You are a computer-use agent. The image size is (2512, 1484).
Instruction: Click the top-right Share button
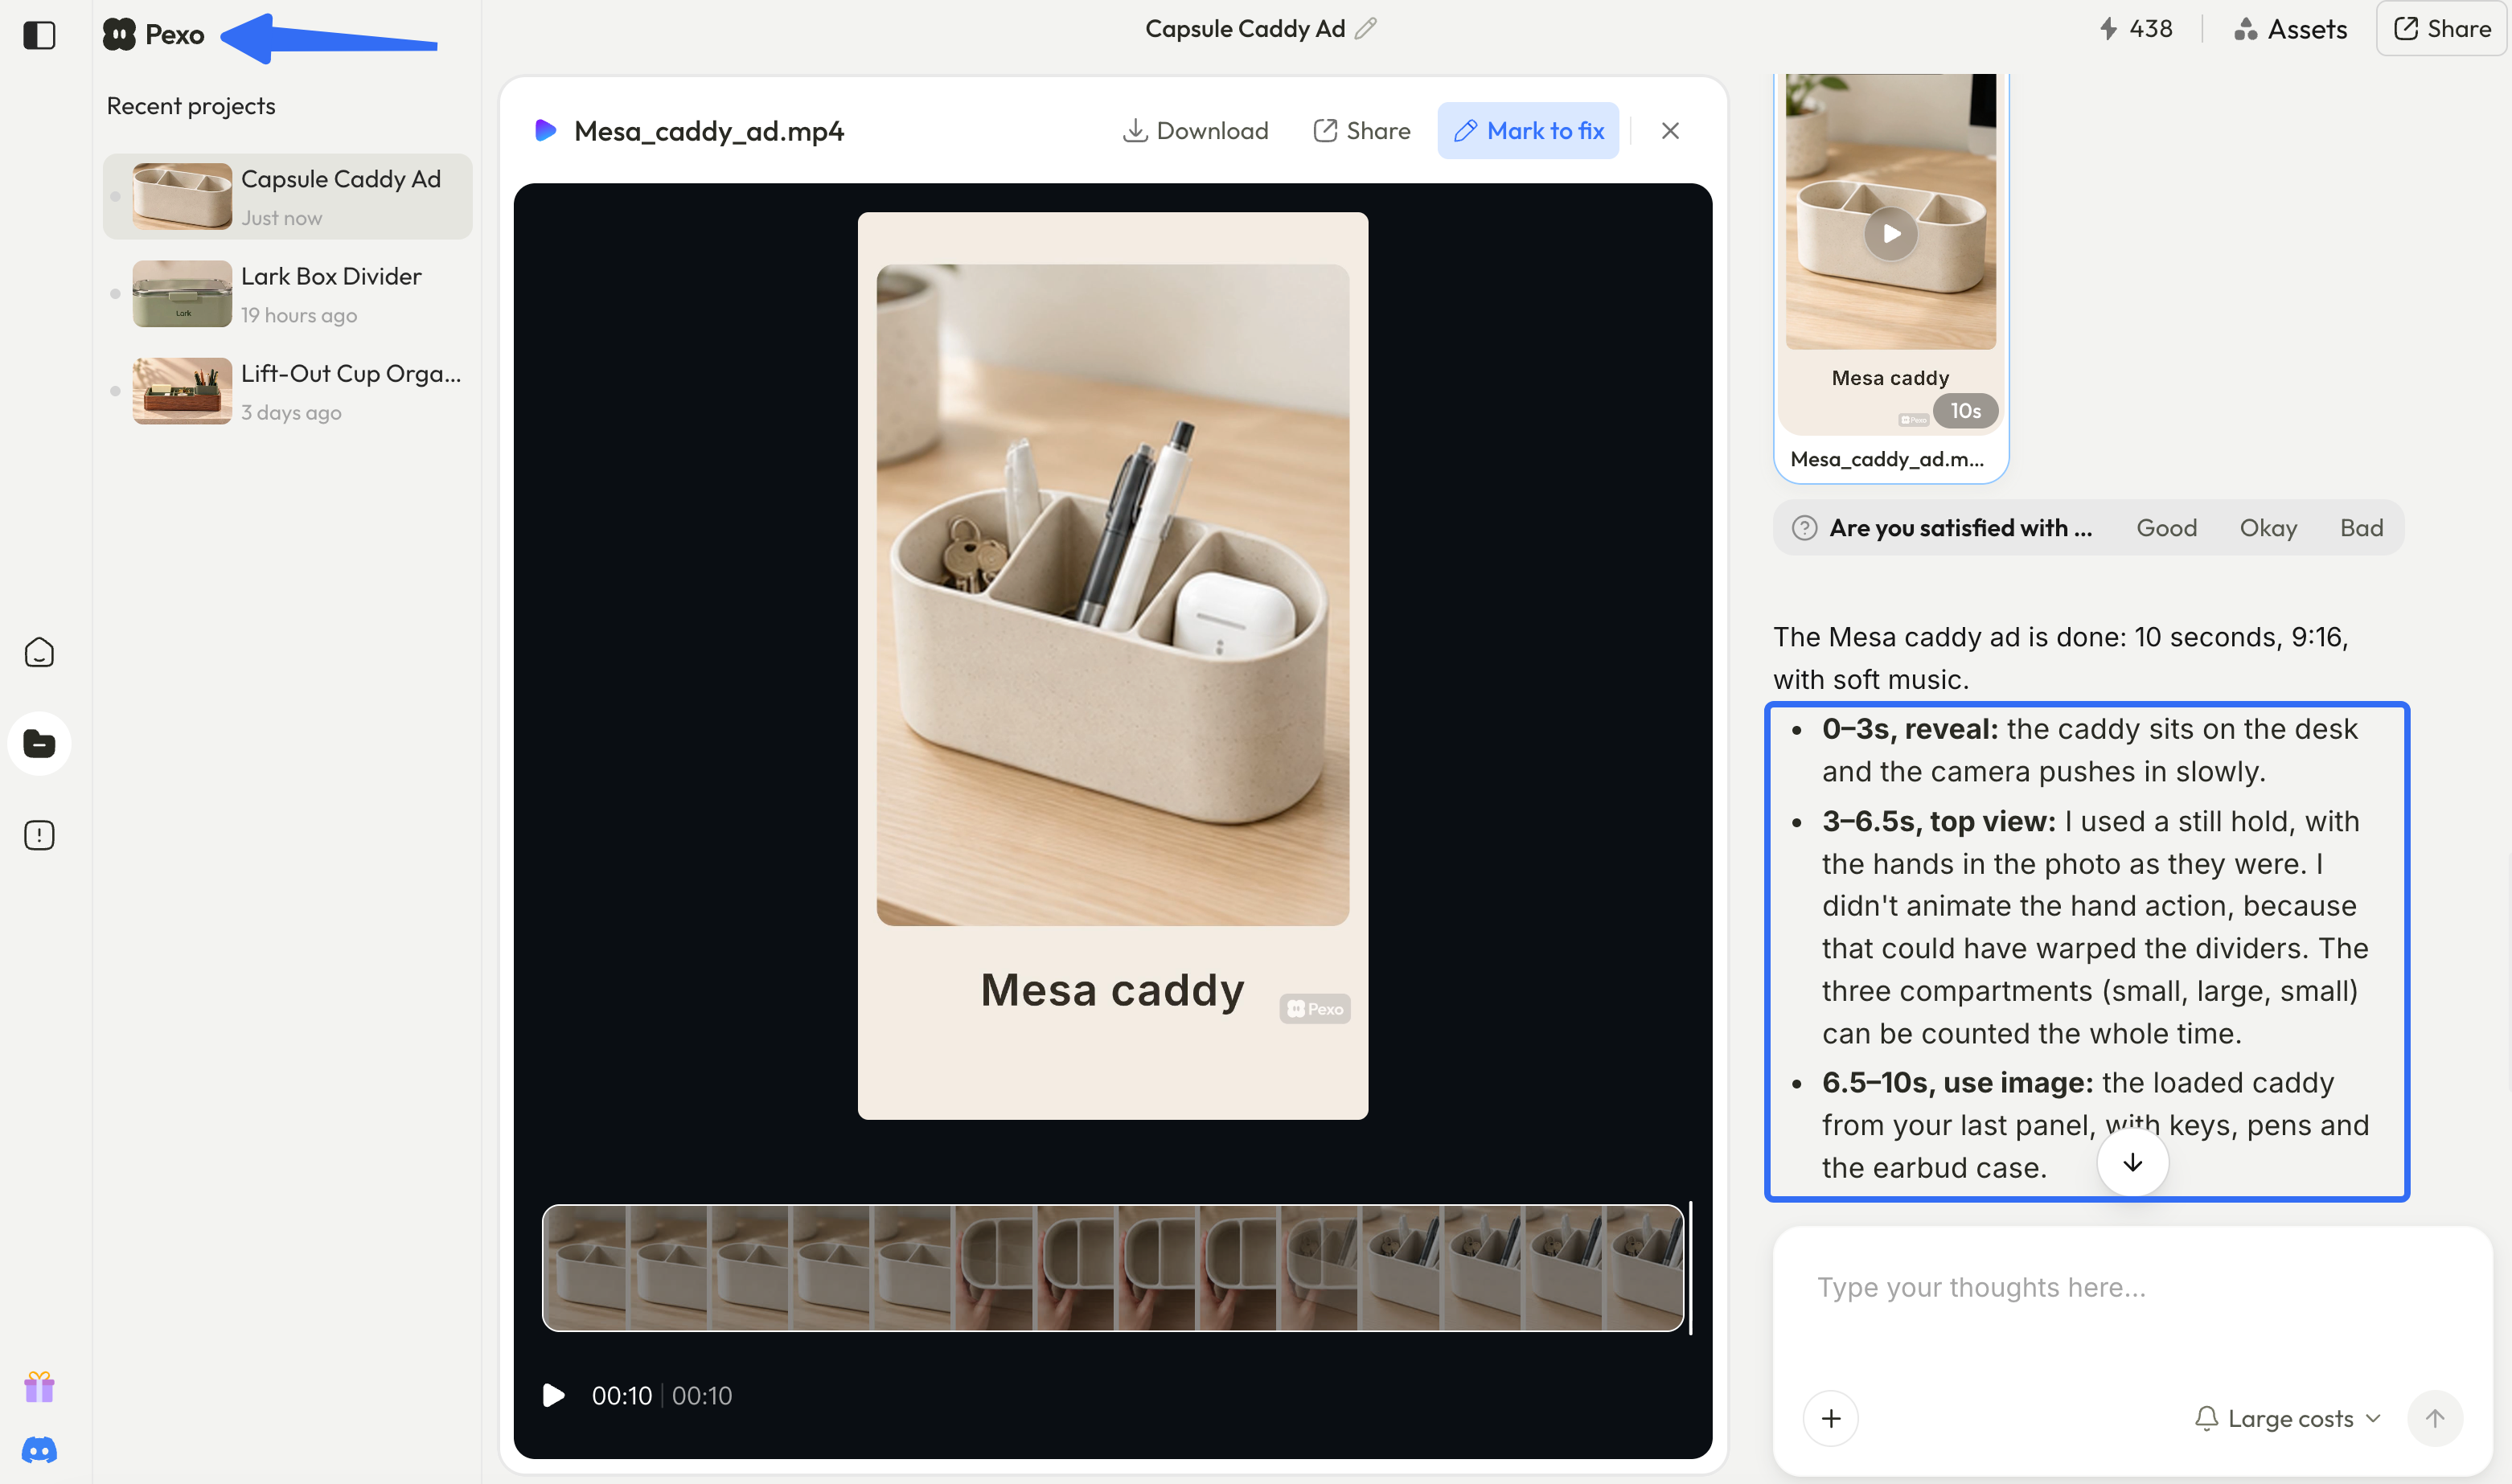click(2442, 29)
